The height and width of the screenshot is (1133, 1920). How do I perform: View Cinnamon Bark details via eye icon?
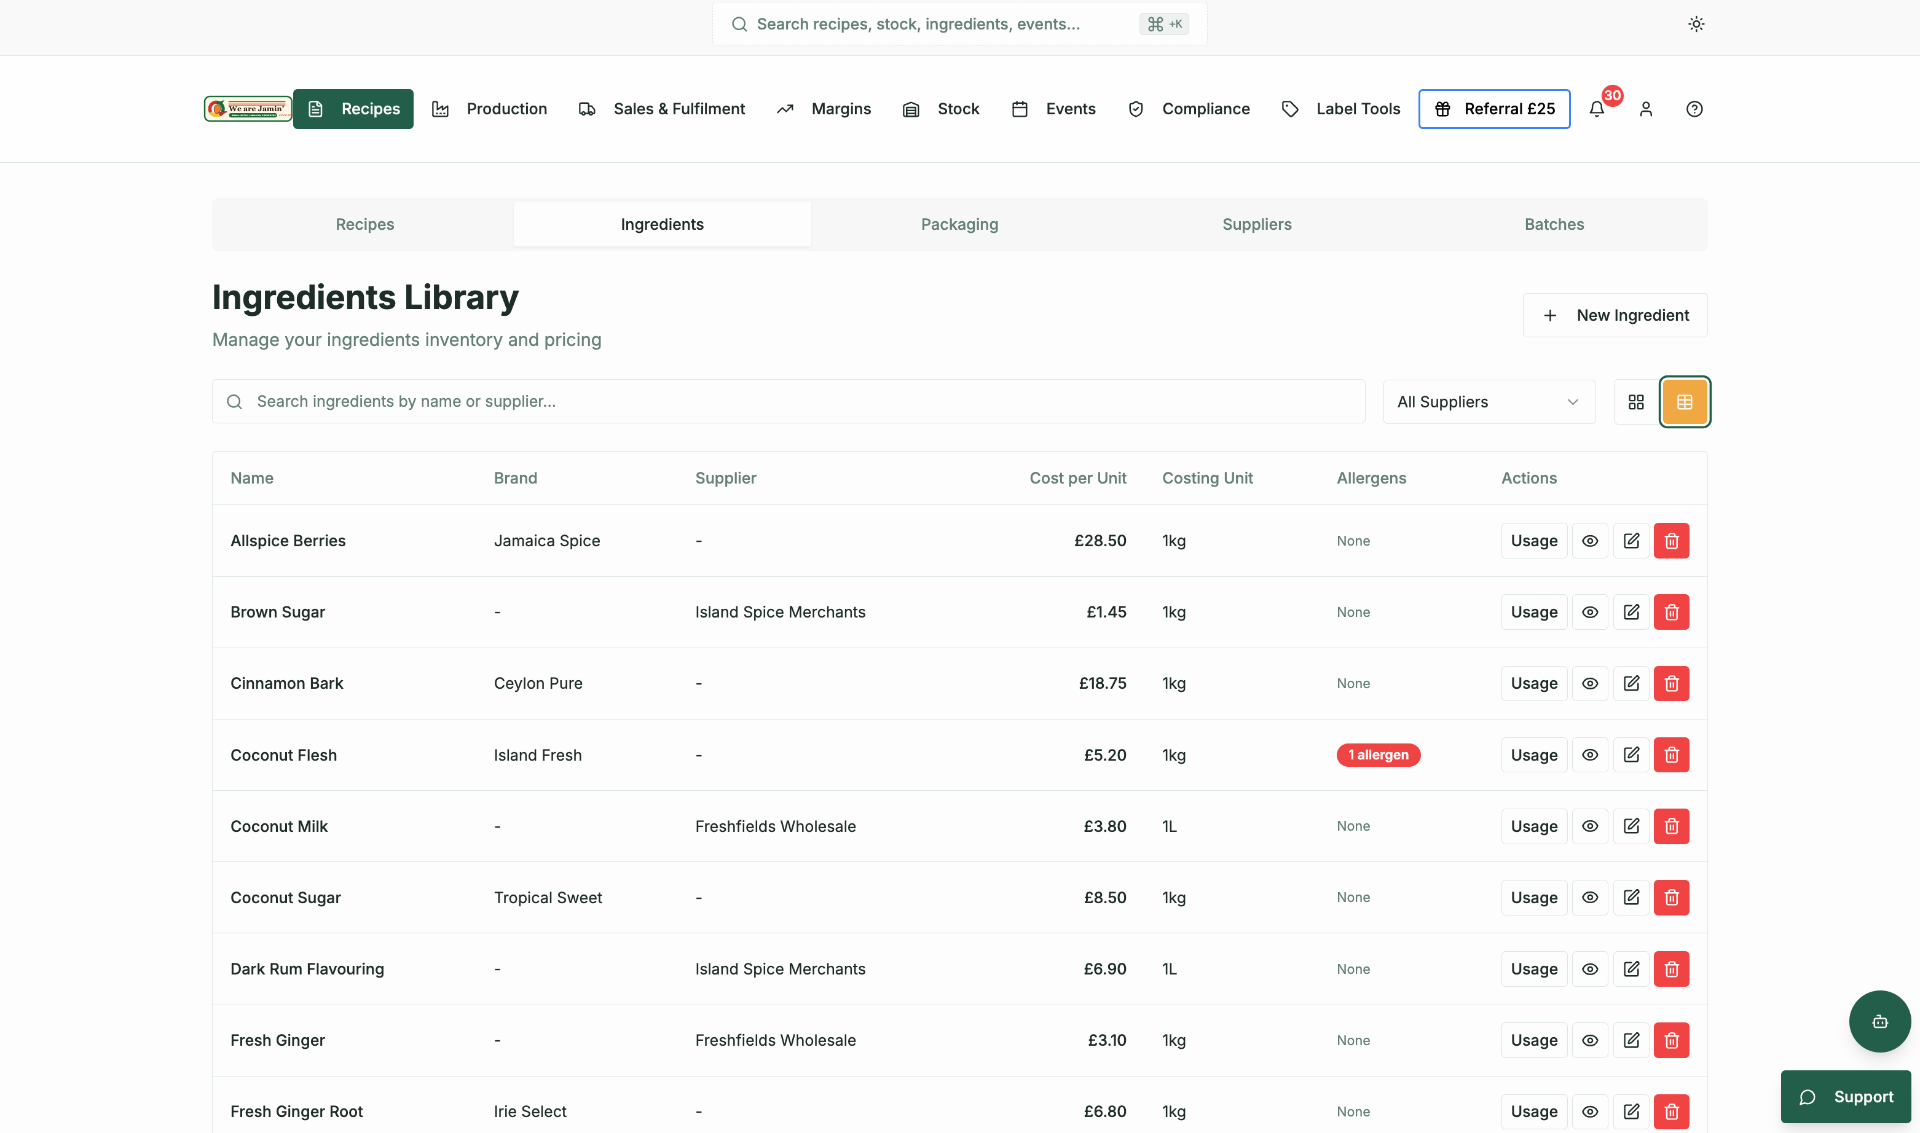click(1590, 683)
